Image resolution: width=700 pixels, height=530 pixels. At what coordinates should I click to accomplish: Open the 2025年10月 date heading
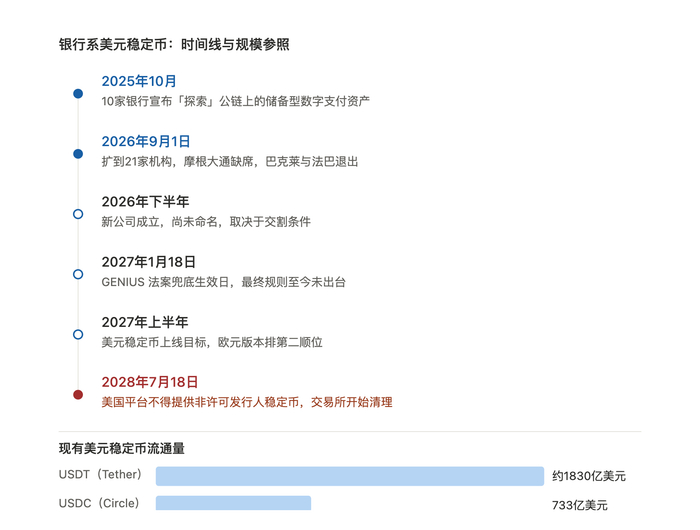tap(139, 81)
